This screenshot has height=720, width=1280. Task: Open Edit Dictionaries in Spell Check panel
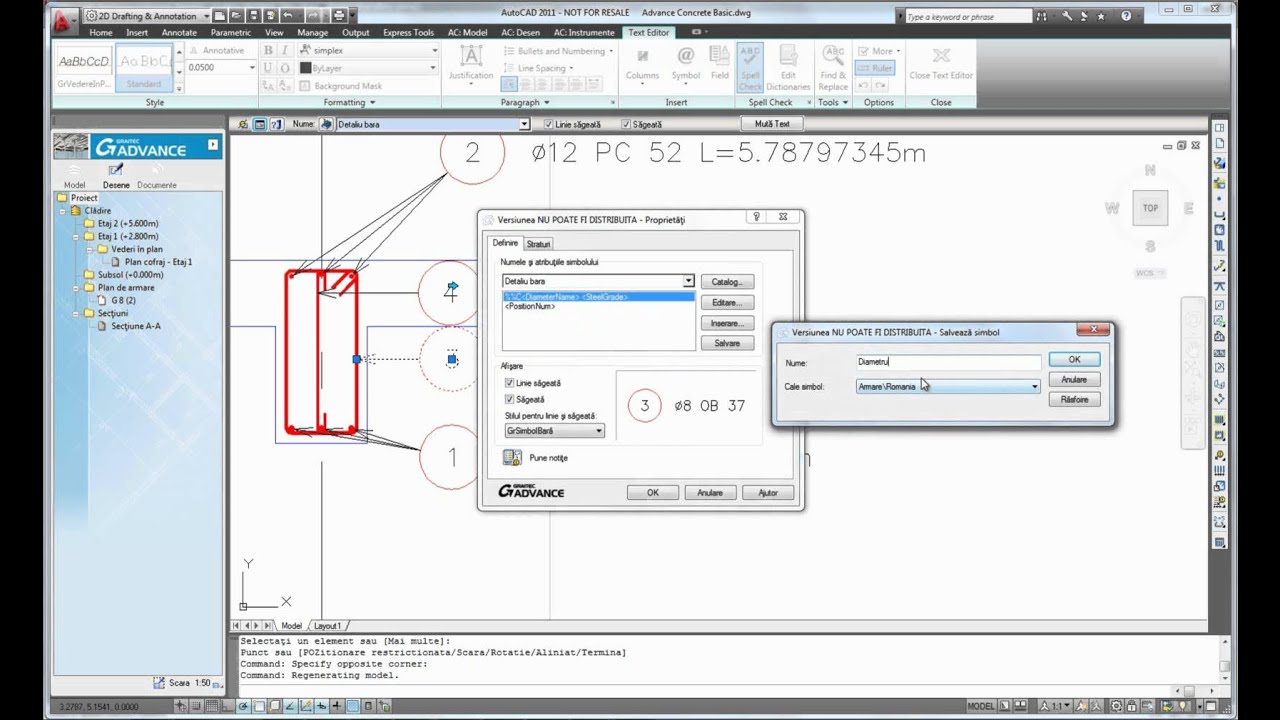tap(788, 56)
